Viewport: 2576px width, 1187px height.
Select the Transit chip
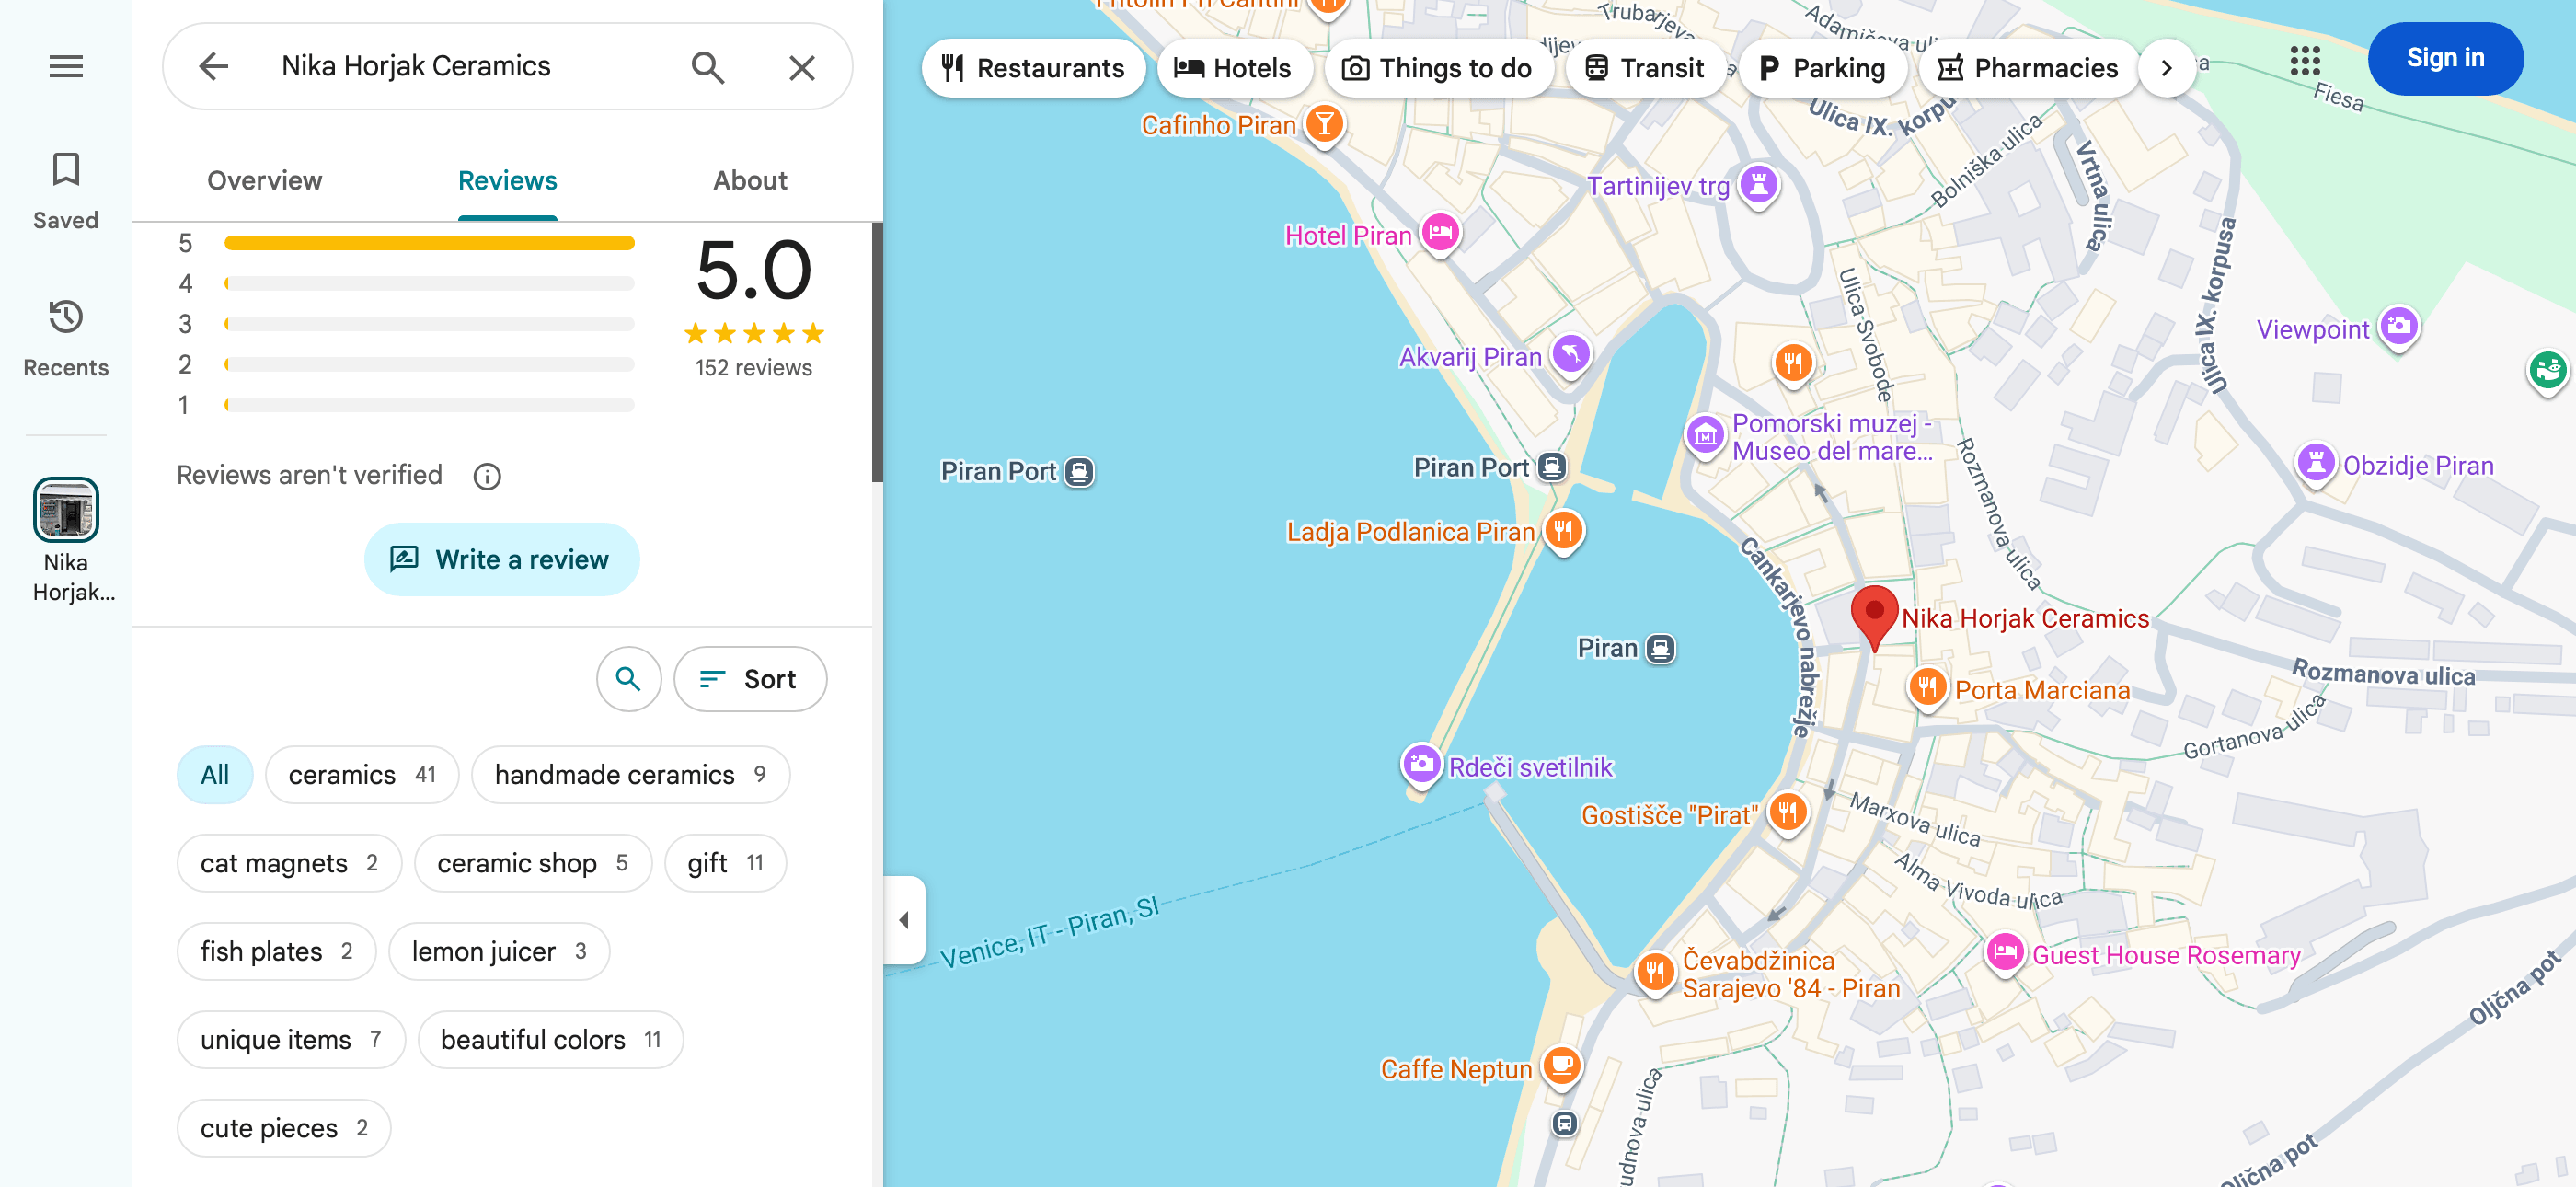pyautogui.click(x=1644, y=68)
